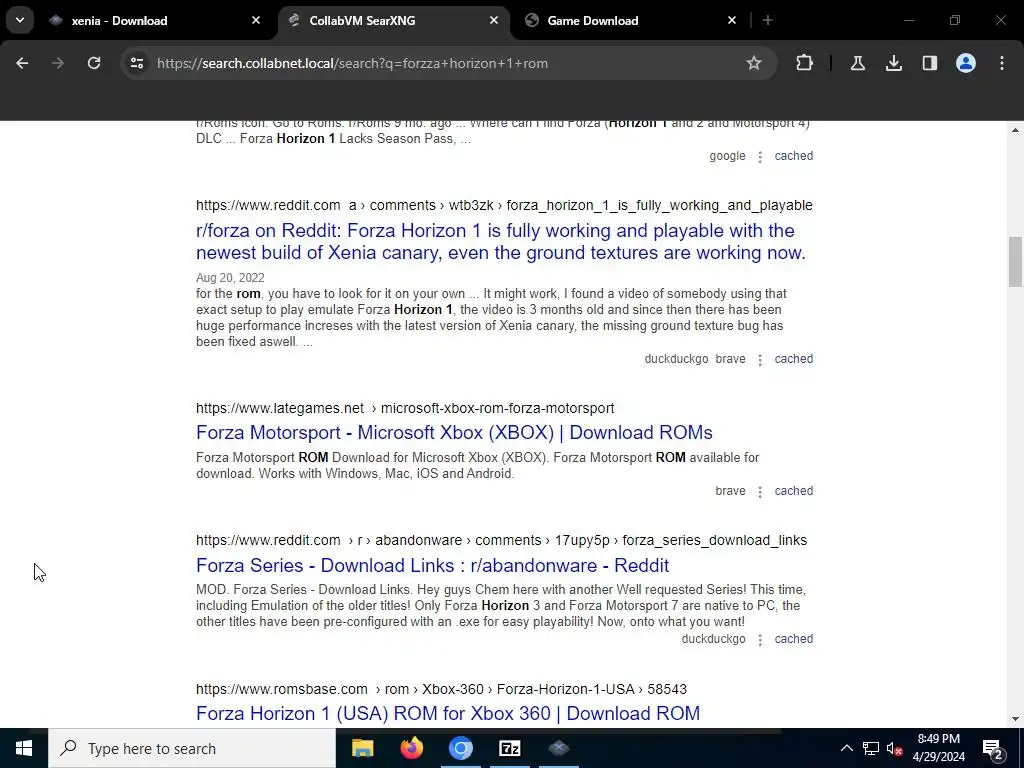1024x768 pixels.
Task: Click the muted volume tray icon
Action: pyautogui.click(x=895, y=749)
